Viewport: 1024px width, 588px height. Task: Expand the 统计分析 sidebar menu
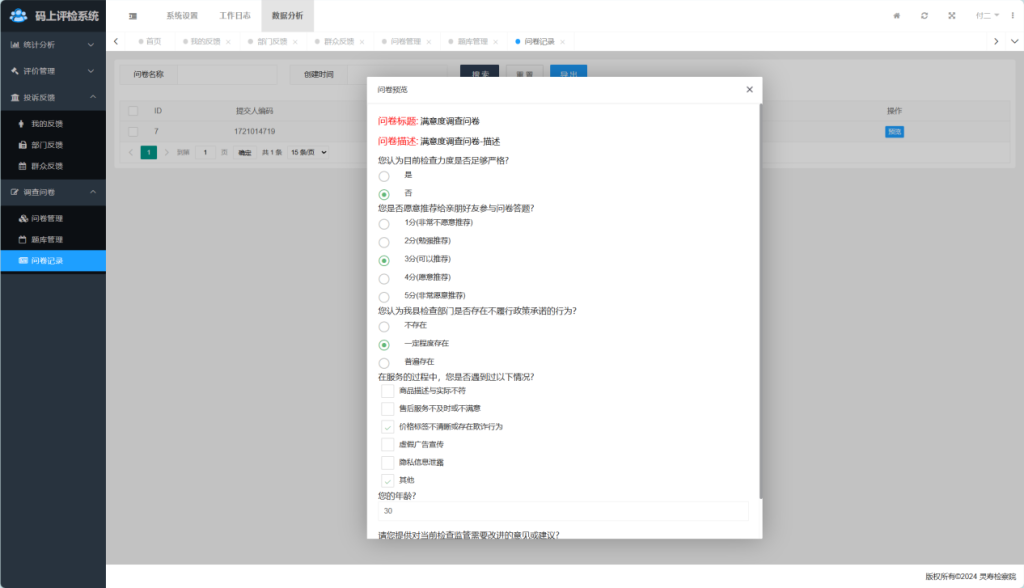[52, 45]
